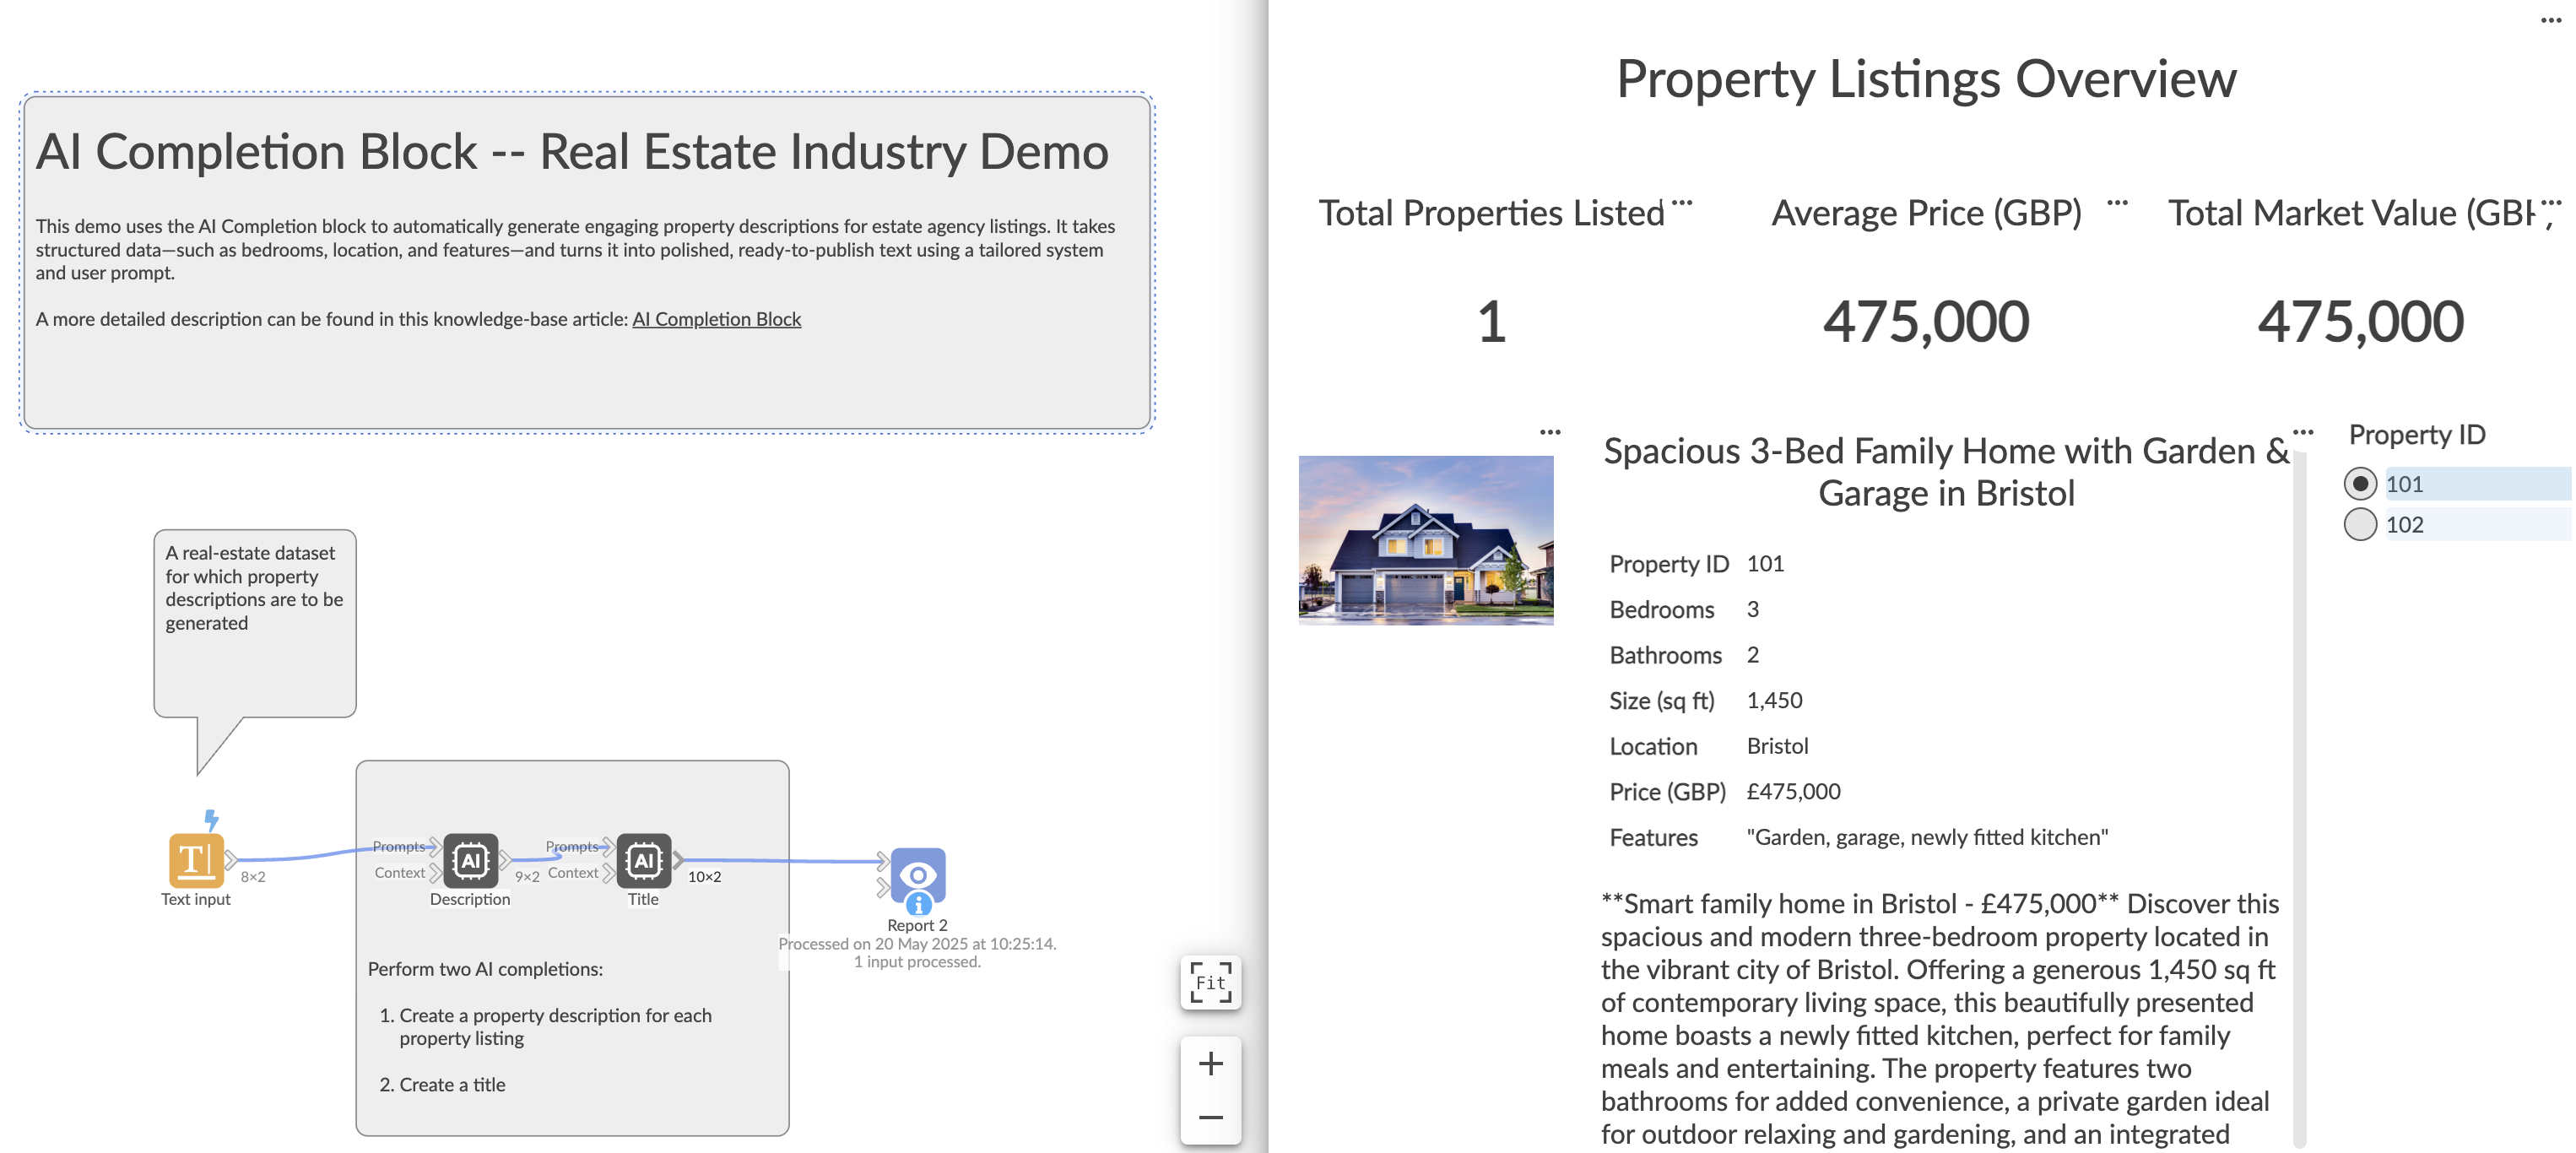Screen dimensions: 2576x1153
Task: Open options menu for Total Properties Listed
Action: 1682,203
